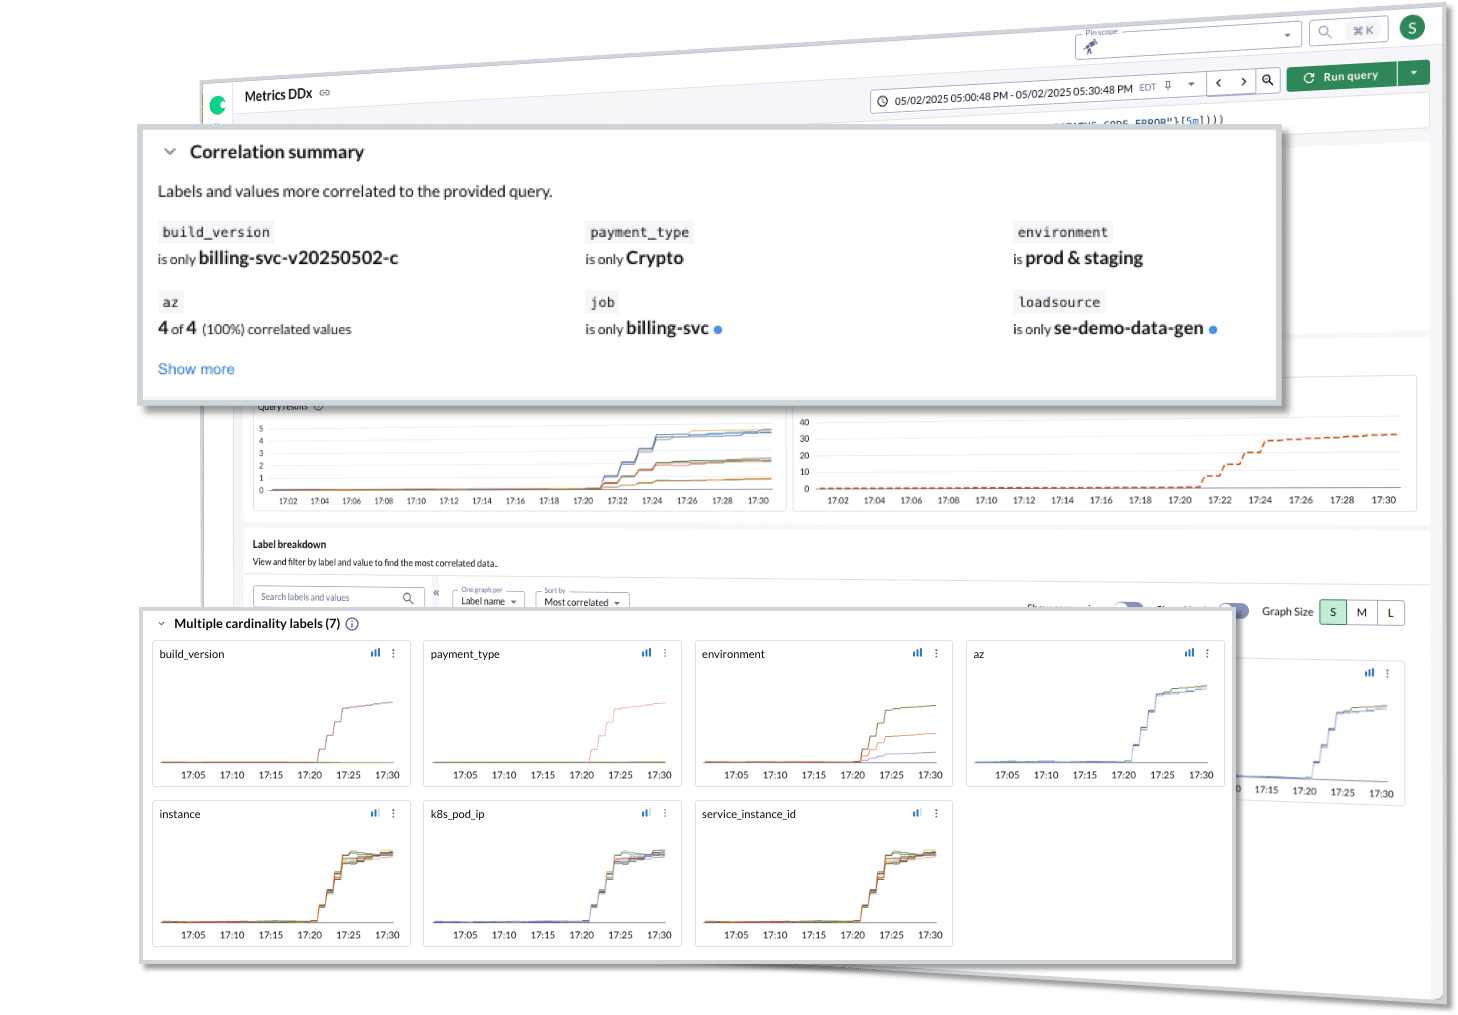Viewport: 1458px width, 1015px height.
Task: Open more options on build_version card
Action: (x=394, y=653)
